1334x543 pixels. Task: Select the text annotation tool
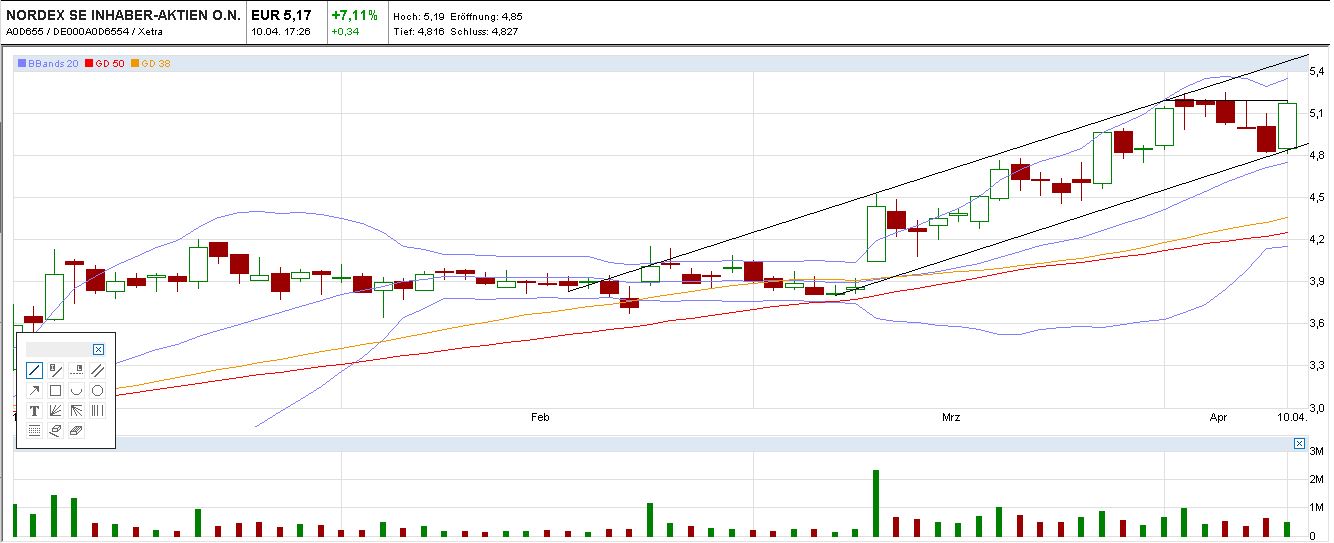[x=34, y=410]
